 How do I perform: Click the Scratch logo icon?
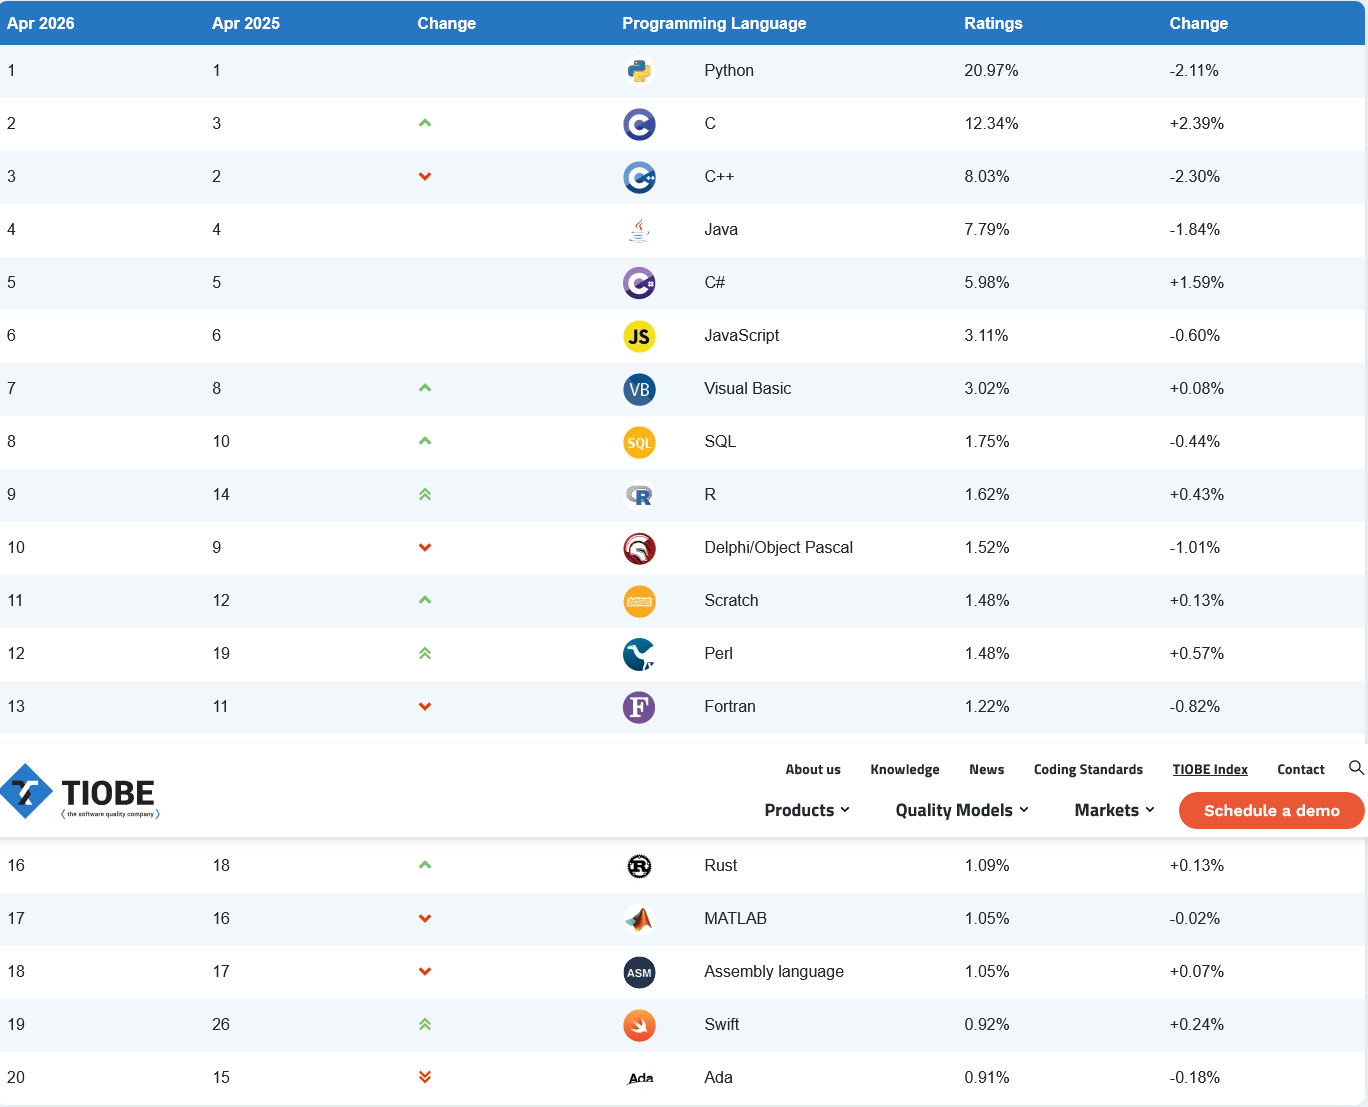tap(639, 601)
